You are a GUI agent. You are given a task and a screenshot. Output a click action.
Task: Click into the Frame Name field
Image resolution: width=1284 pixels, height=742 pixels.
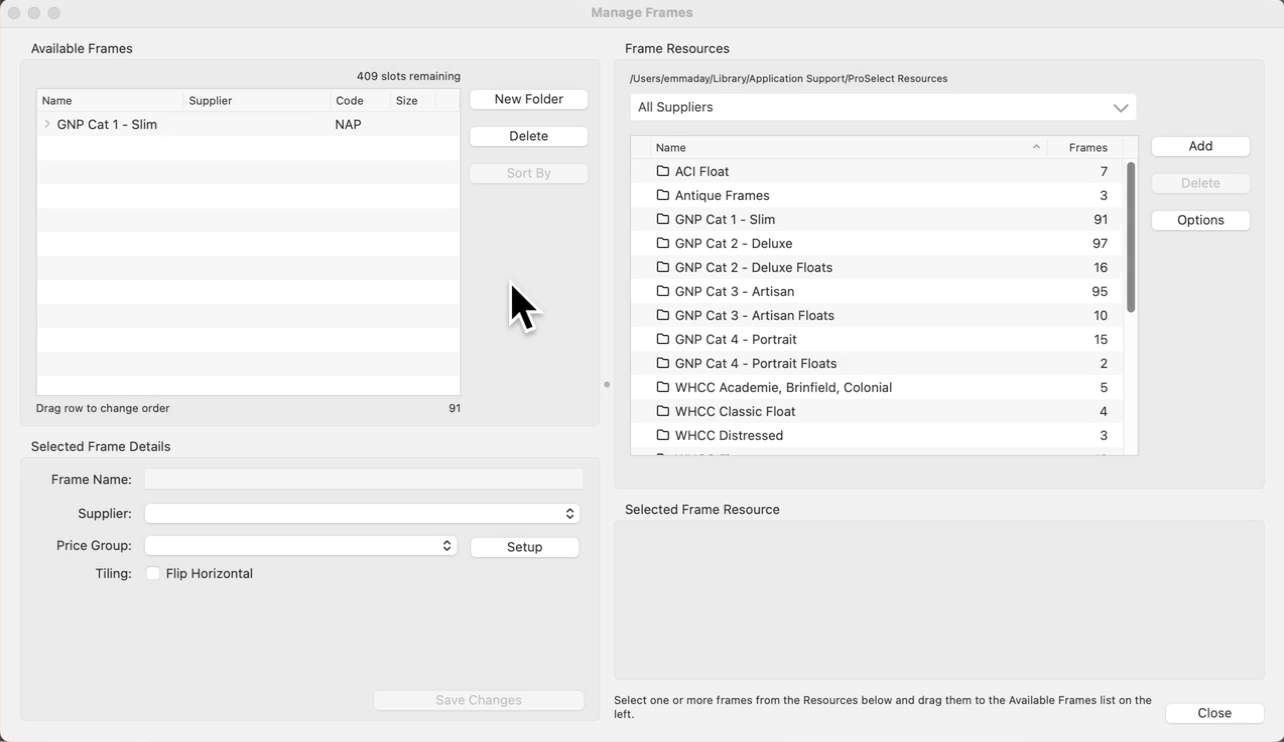coord(363,480)
